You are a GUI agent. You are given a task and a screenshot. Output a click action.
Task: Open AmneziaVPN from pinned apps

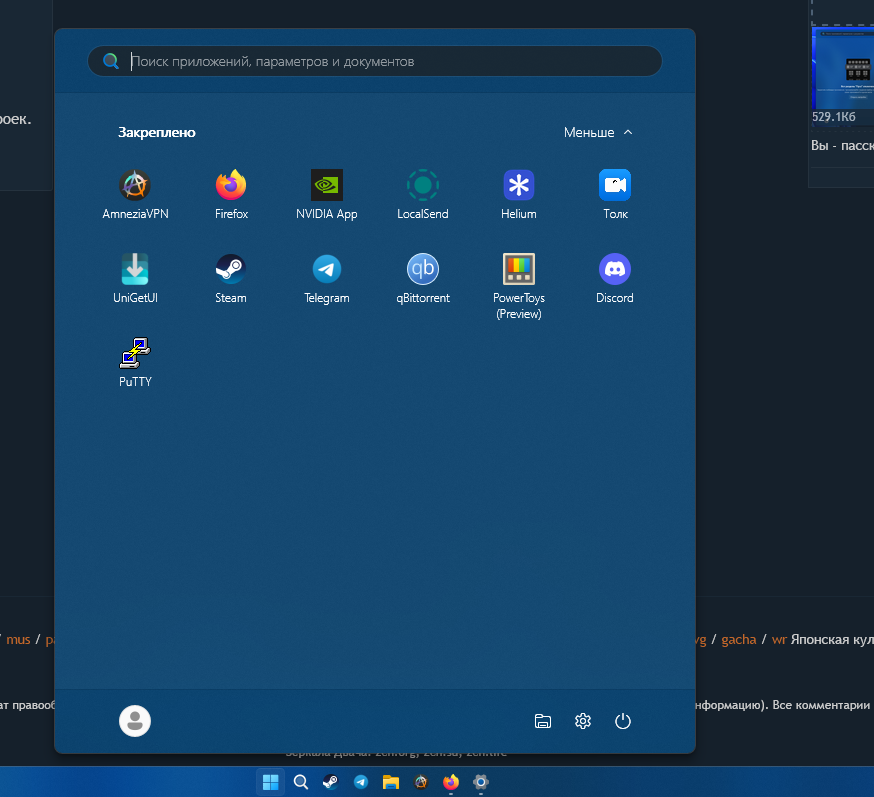pyautogui.click(x=135, y=195)
